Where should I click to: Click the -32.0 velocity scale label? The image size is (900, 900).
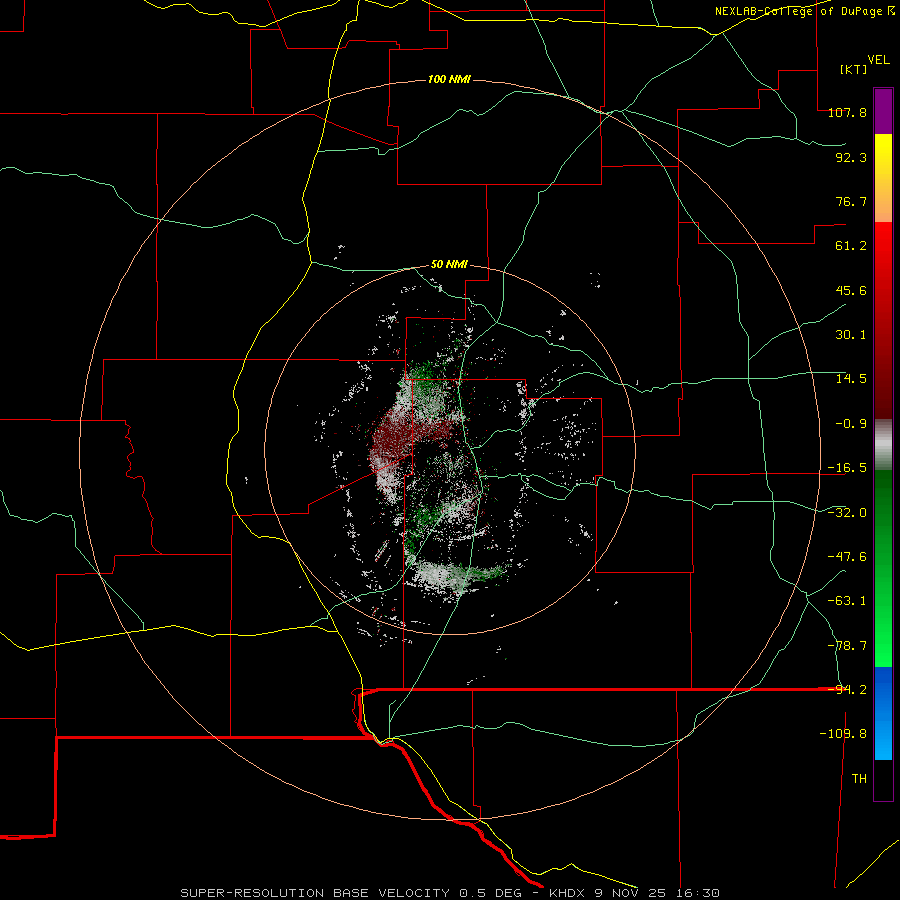point(847,513)
